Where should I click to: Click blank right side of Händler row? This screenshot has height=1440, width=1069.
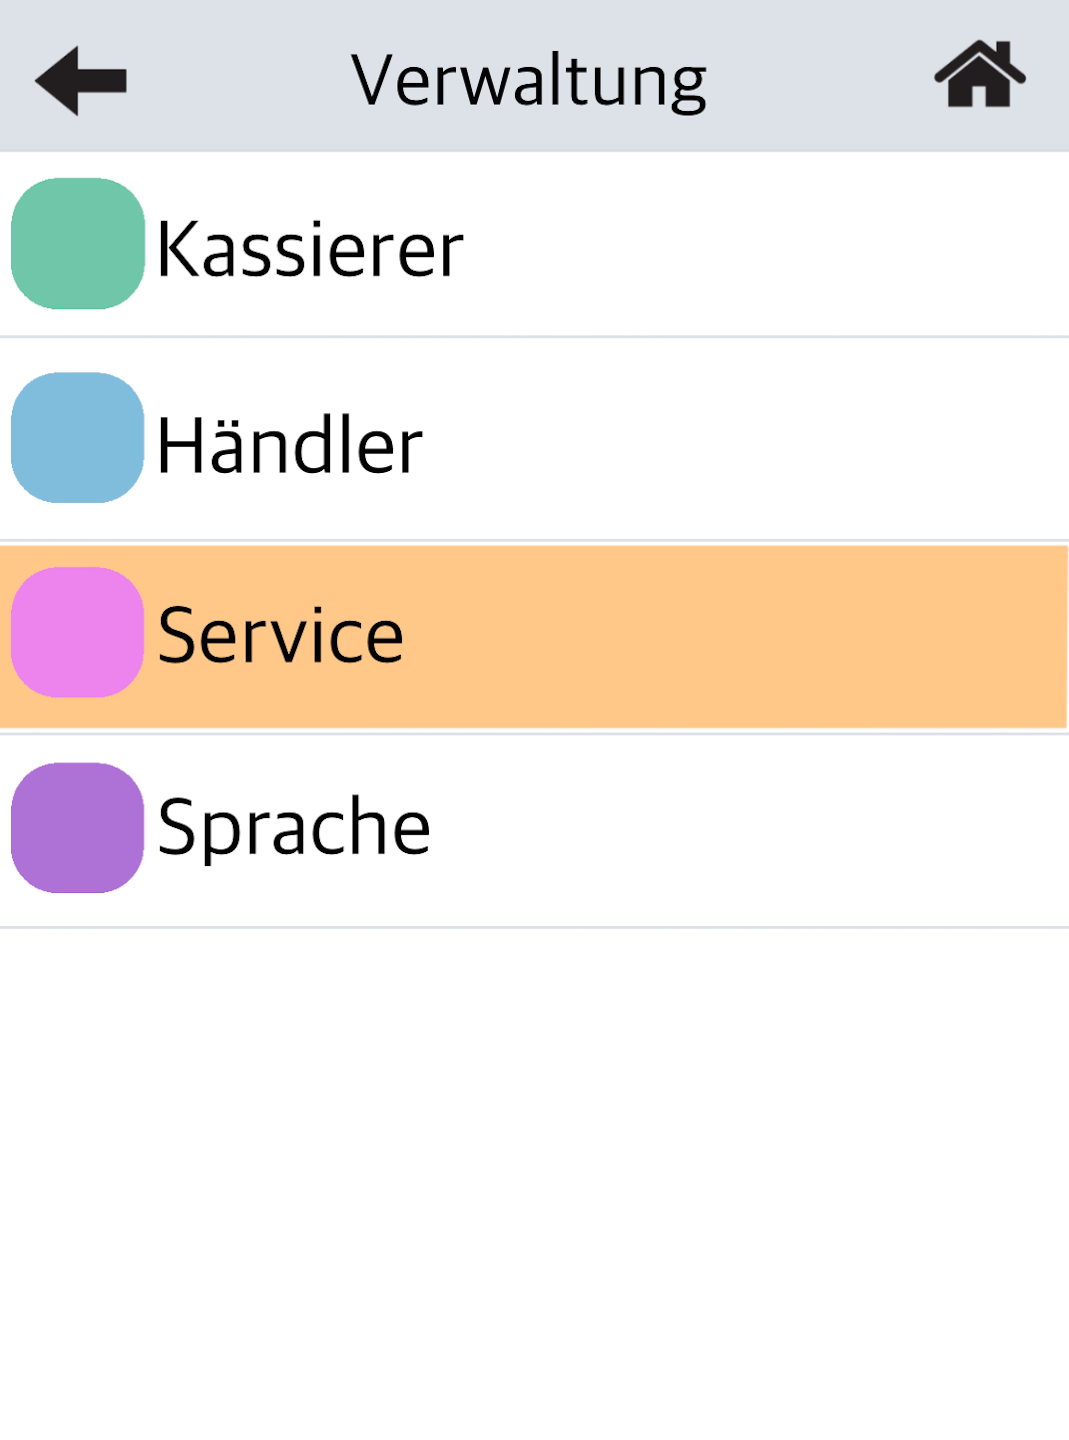[745, 440]
